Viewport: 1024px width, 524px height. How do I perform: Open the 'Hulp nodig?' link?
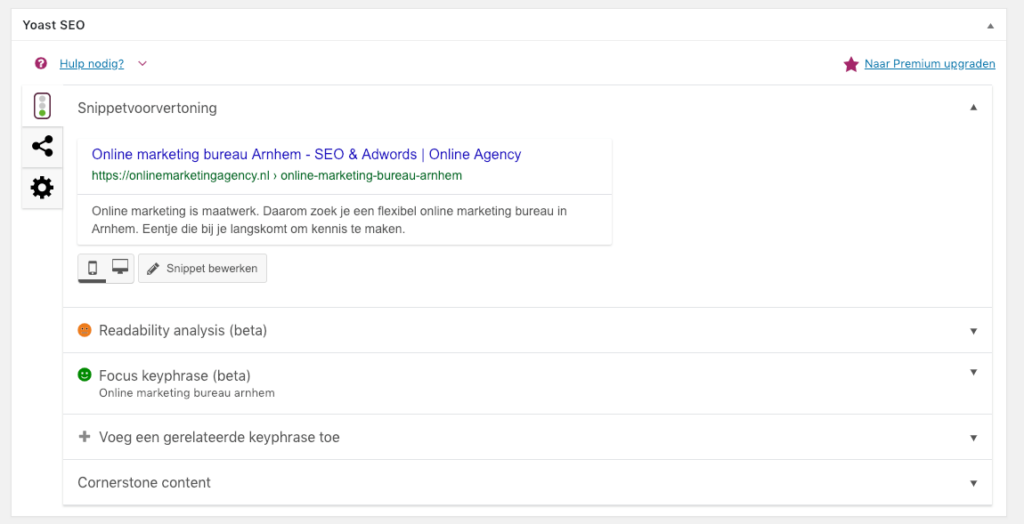91,63
